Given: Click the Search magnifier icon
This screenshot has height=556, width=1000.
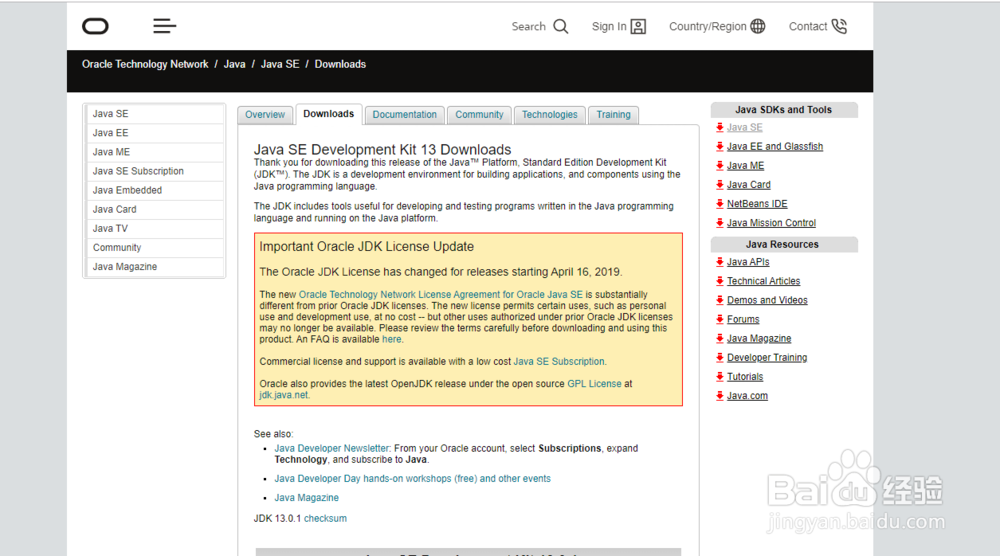Looking at the screenshot, I should tap(561, 26).
